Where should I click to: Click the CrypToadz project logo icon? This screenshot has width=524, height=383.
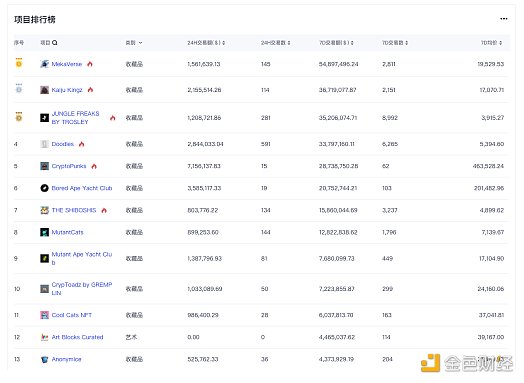44,289
